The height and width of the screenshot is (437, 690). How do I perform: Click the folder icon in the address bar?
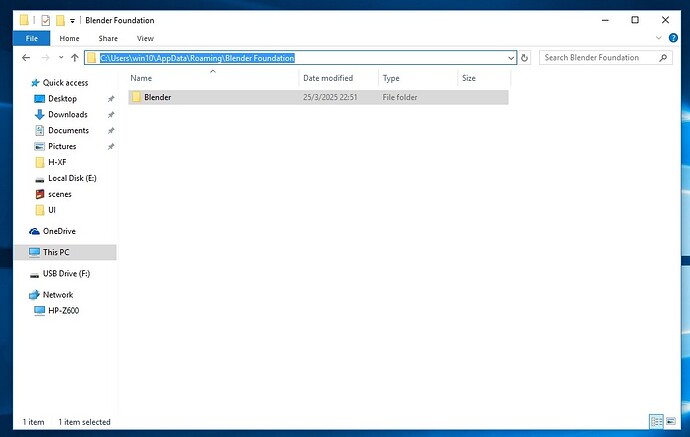(x=92, y=58)
